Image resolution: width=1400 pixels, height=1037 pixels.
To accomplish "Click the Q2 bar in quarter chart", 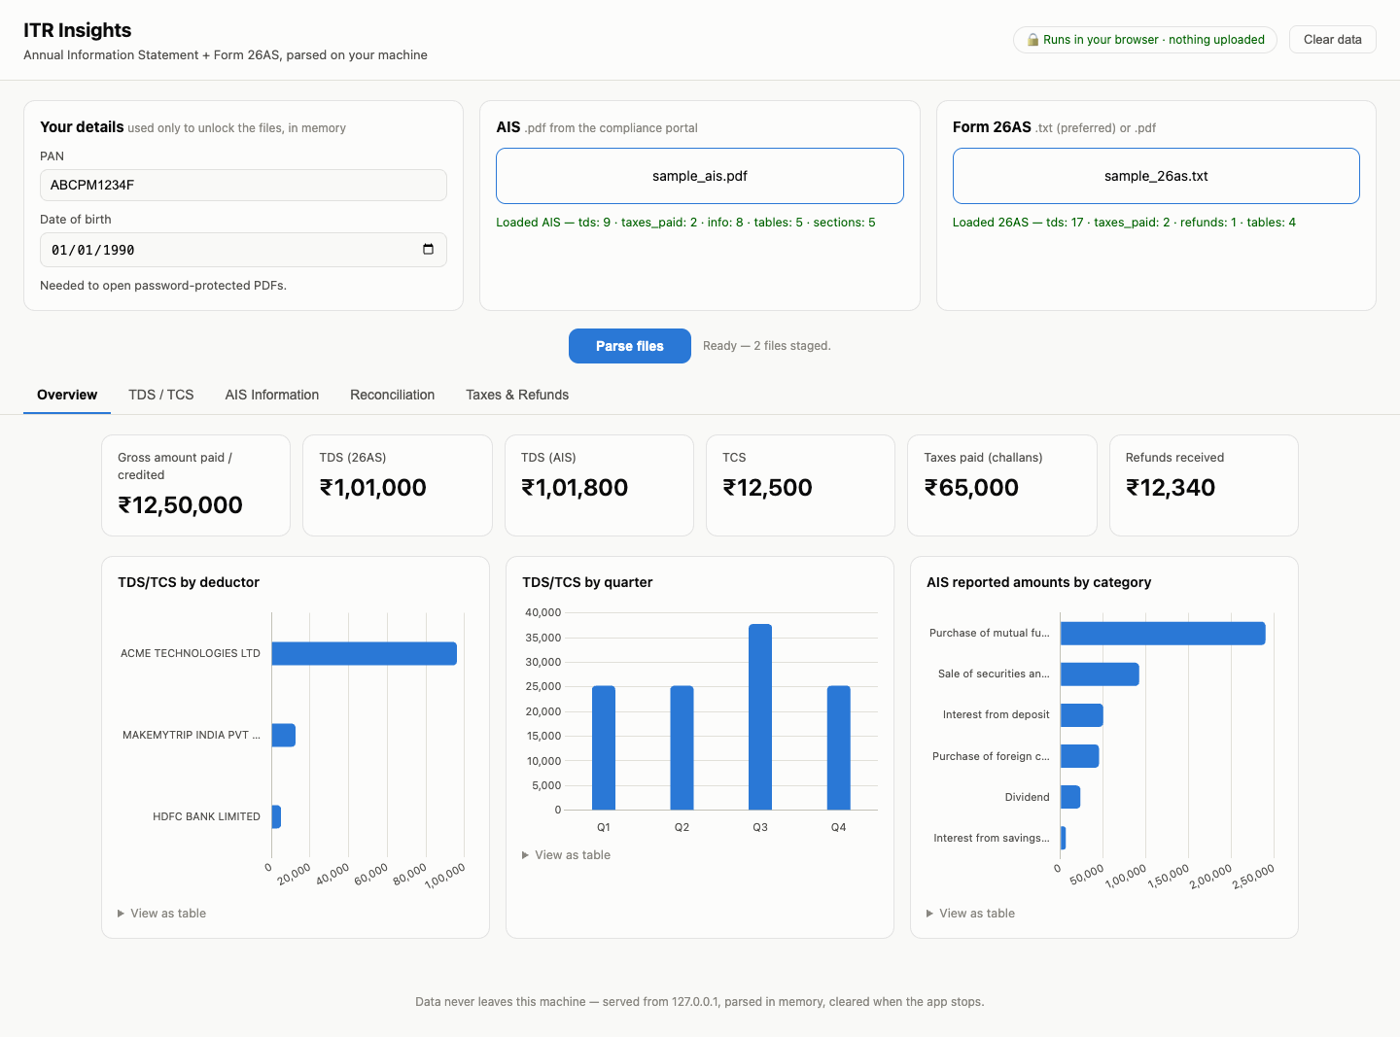I will click(682, 748).
